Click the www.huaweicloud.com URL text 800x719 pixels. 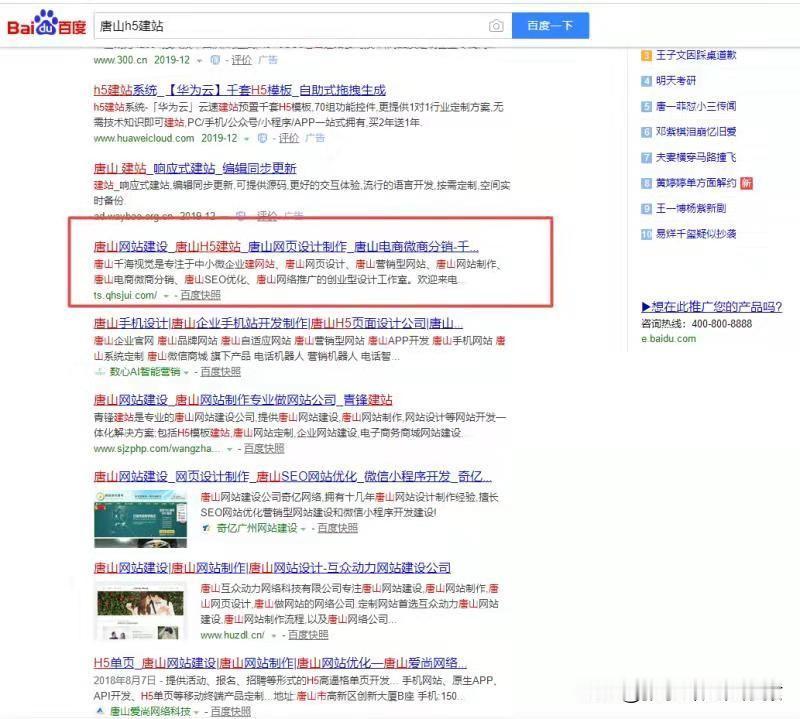click(x=144, y=138)
